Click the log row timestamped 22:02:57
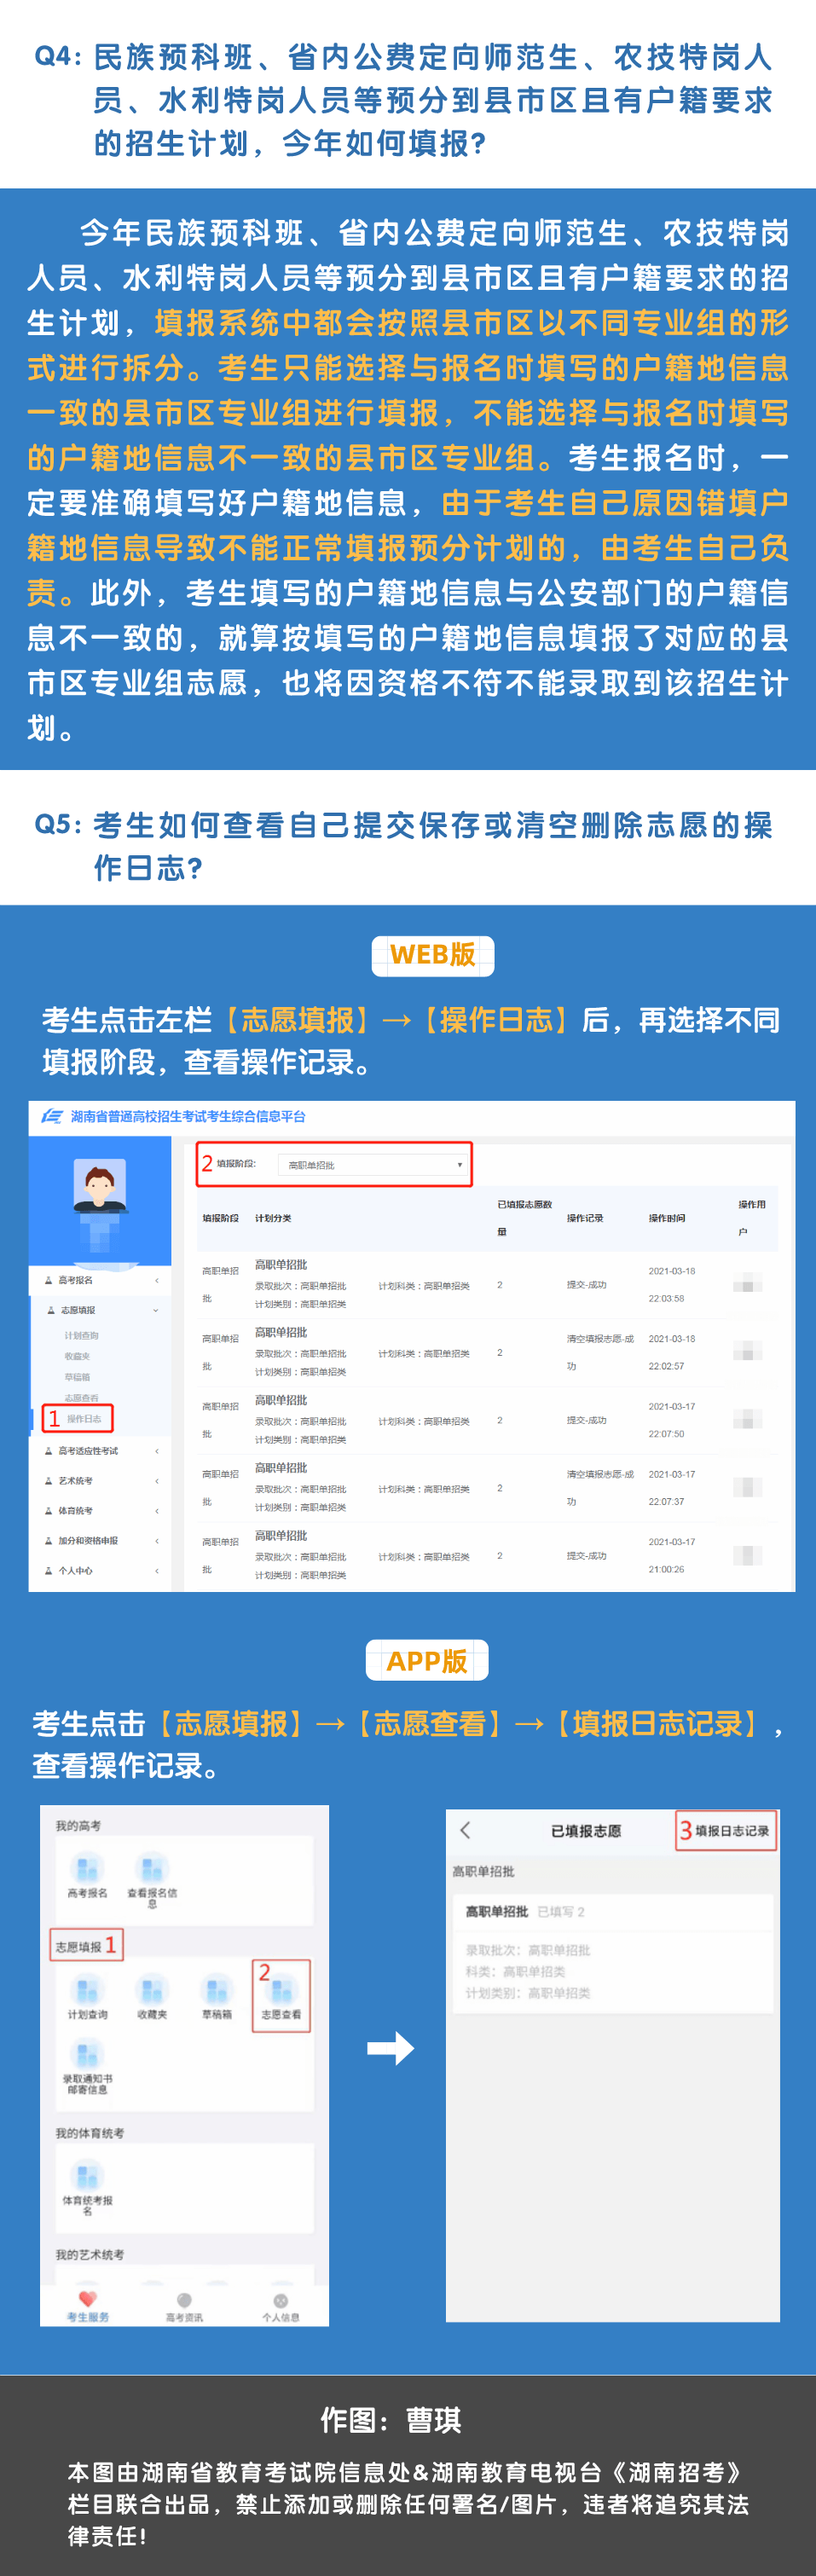 coord(487,1353)
